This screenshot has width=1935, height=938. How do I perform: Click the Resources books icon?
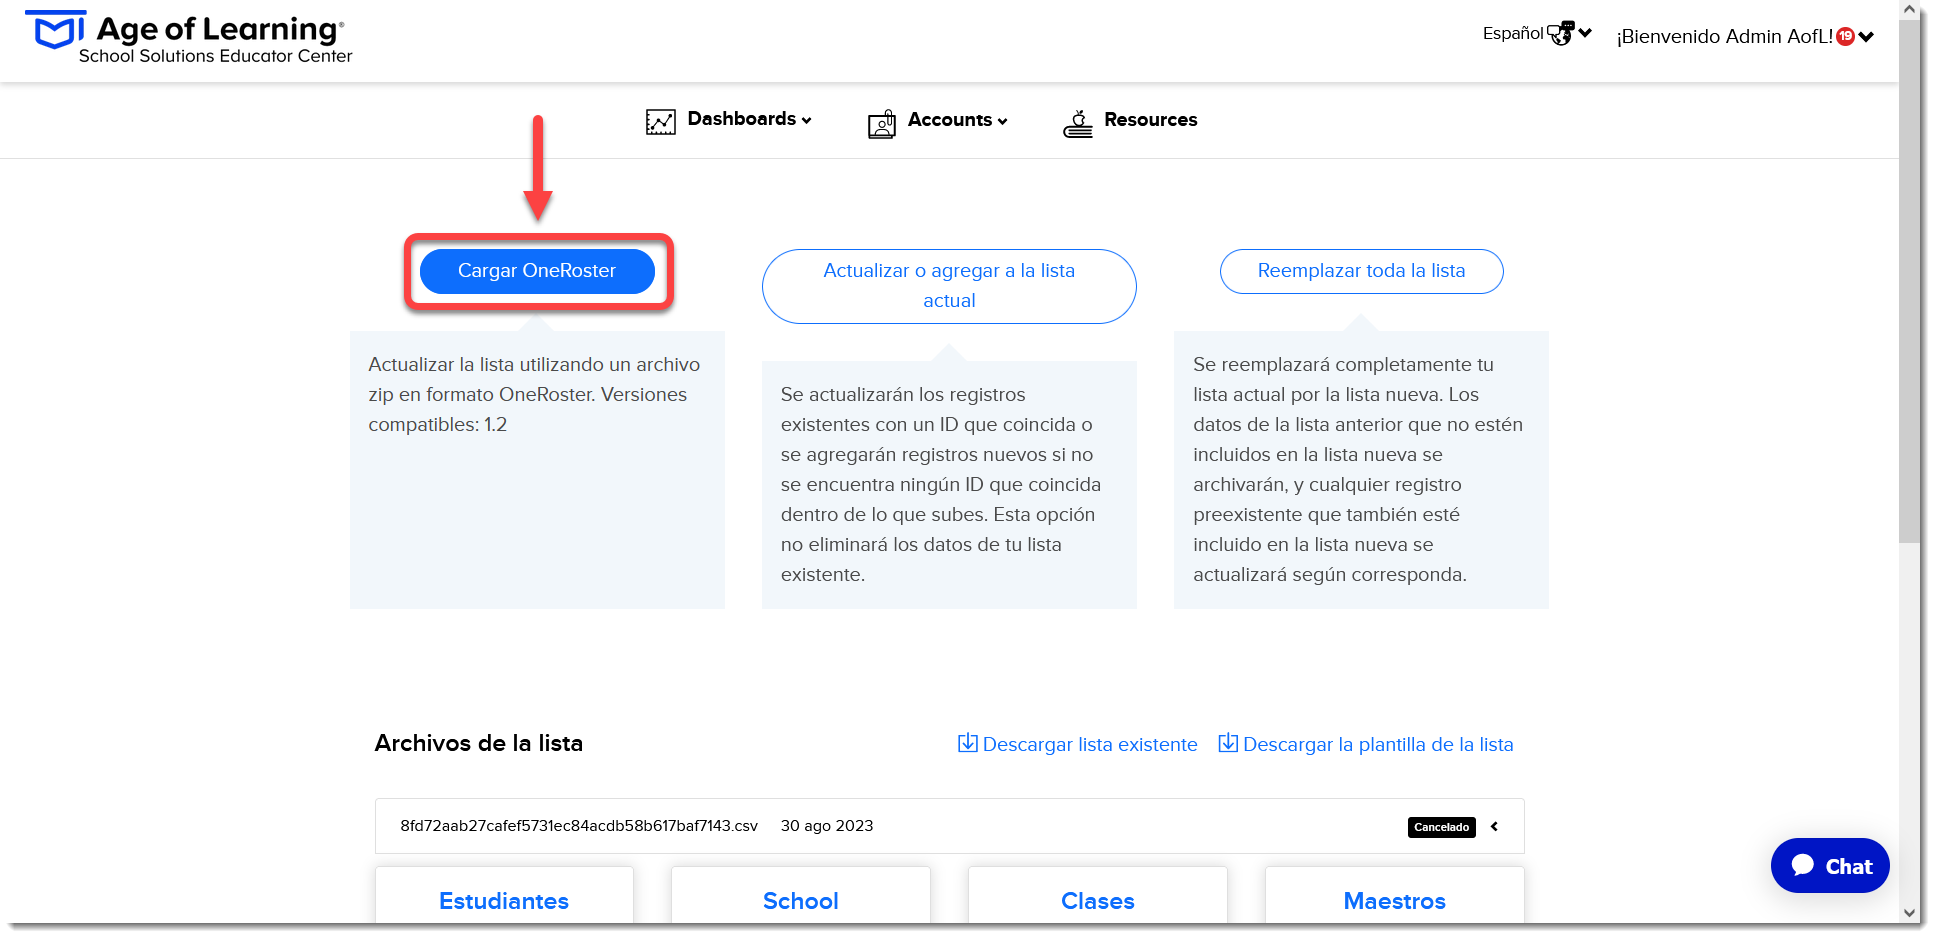tap(1077, 123)
